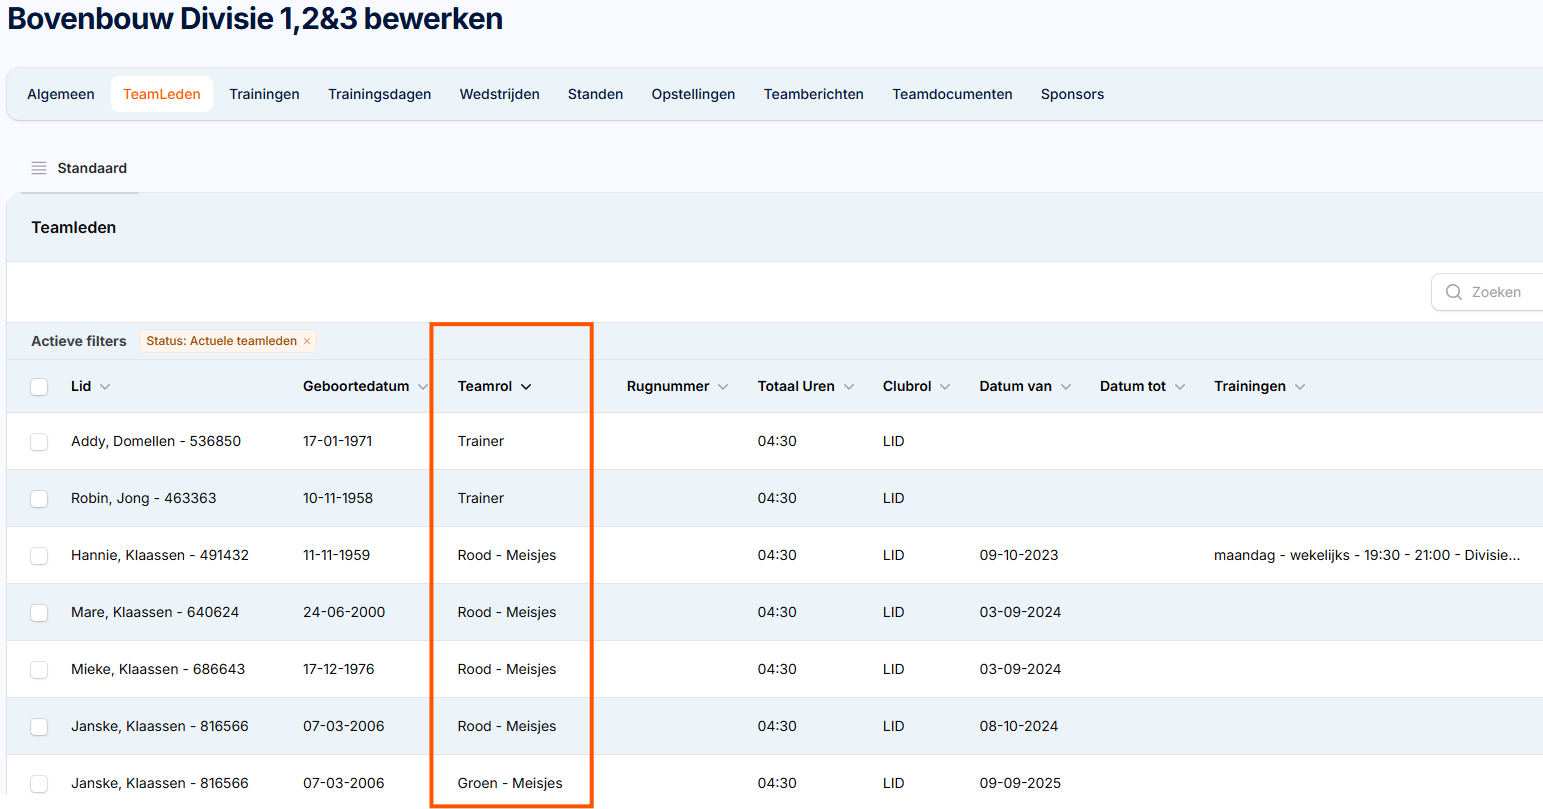The height and width of the screenshot is (809, 1543).
Task: Click birthdate 24-06-2000
Action: [344, 612]
